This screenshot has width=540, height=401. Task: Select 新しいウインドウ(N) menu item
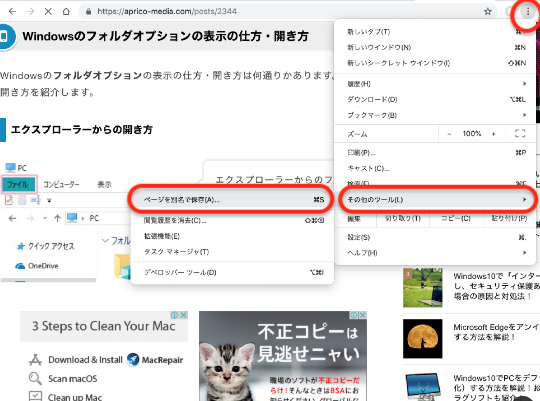[435, 48]
